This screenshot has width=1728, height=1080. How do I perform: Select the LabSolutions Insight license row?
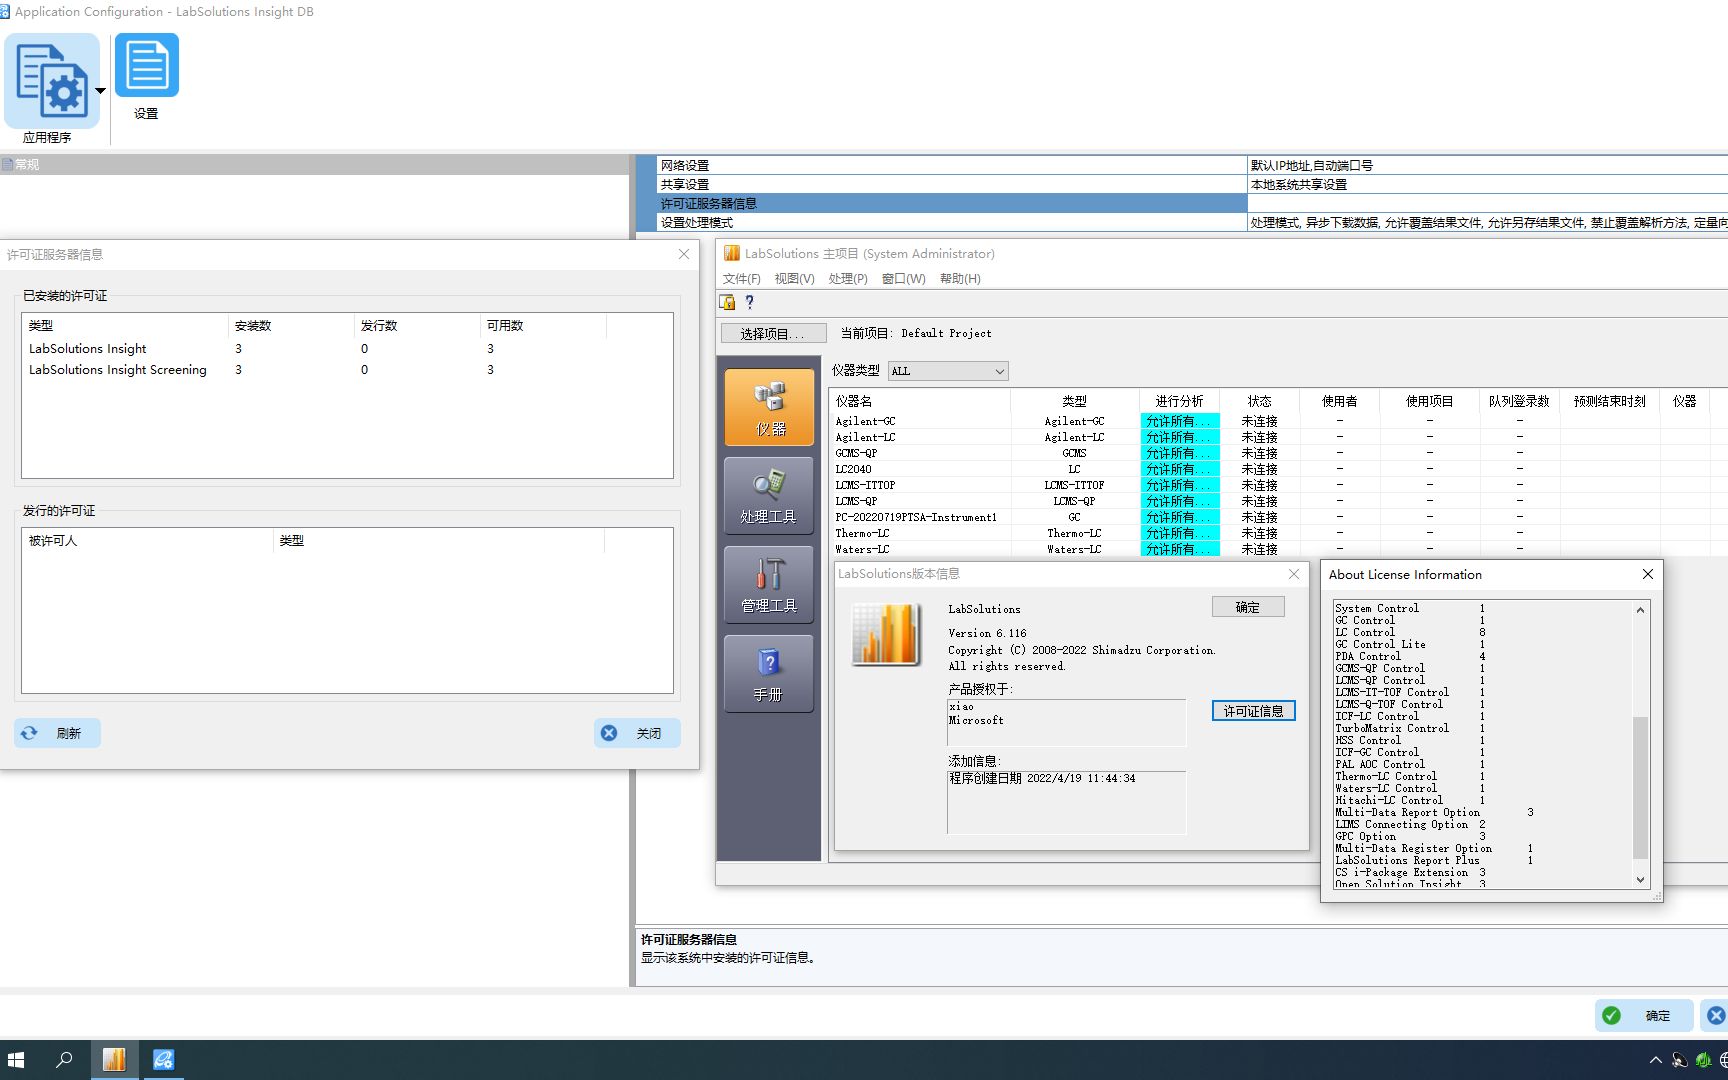[347, 349]
